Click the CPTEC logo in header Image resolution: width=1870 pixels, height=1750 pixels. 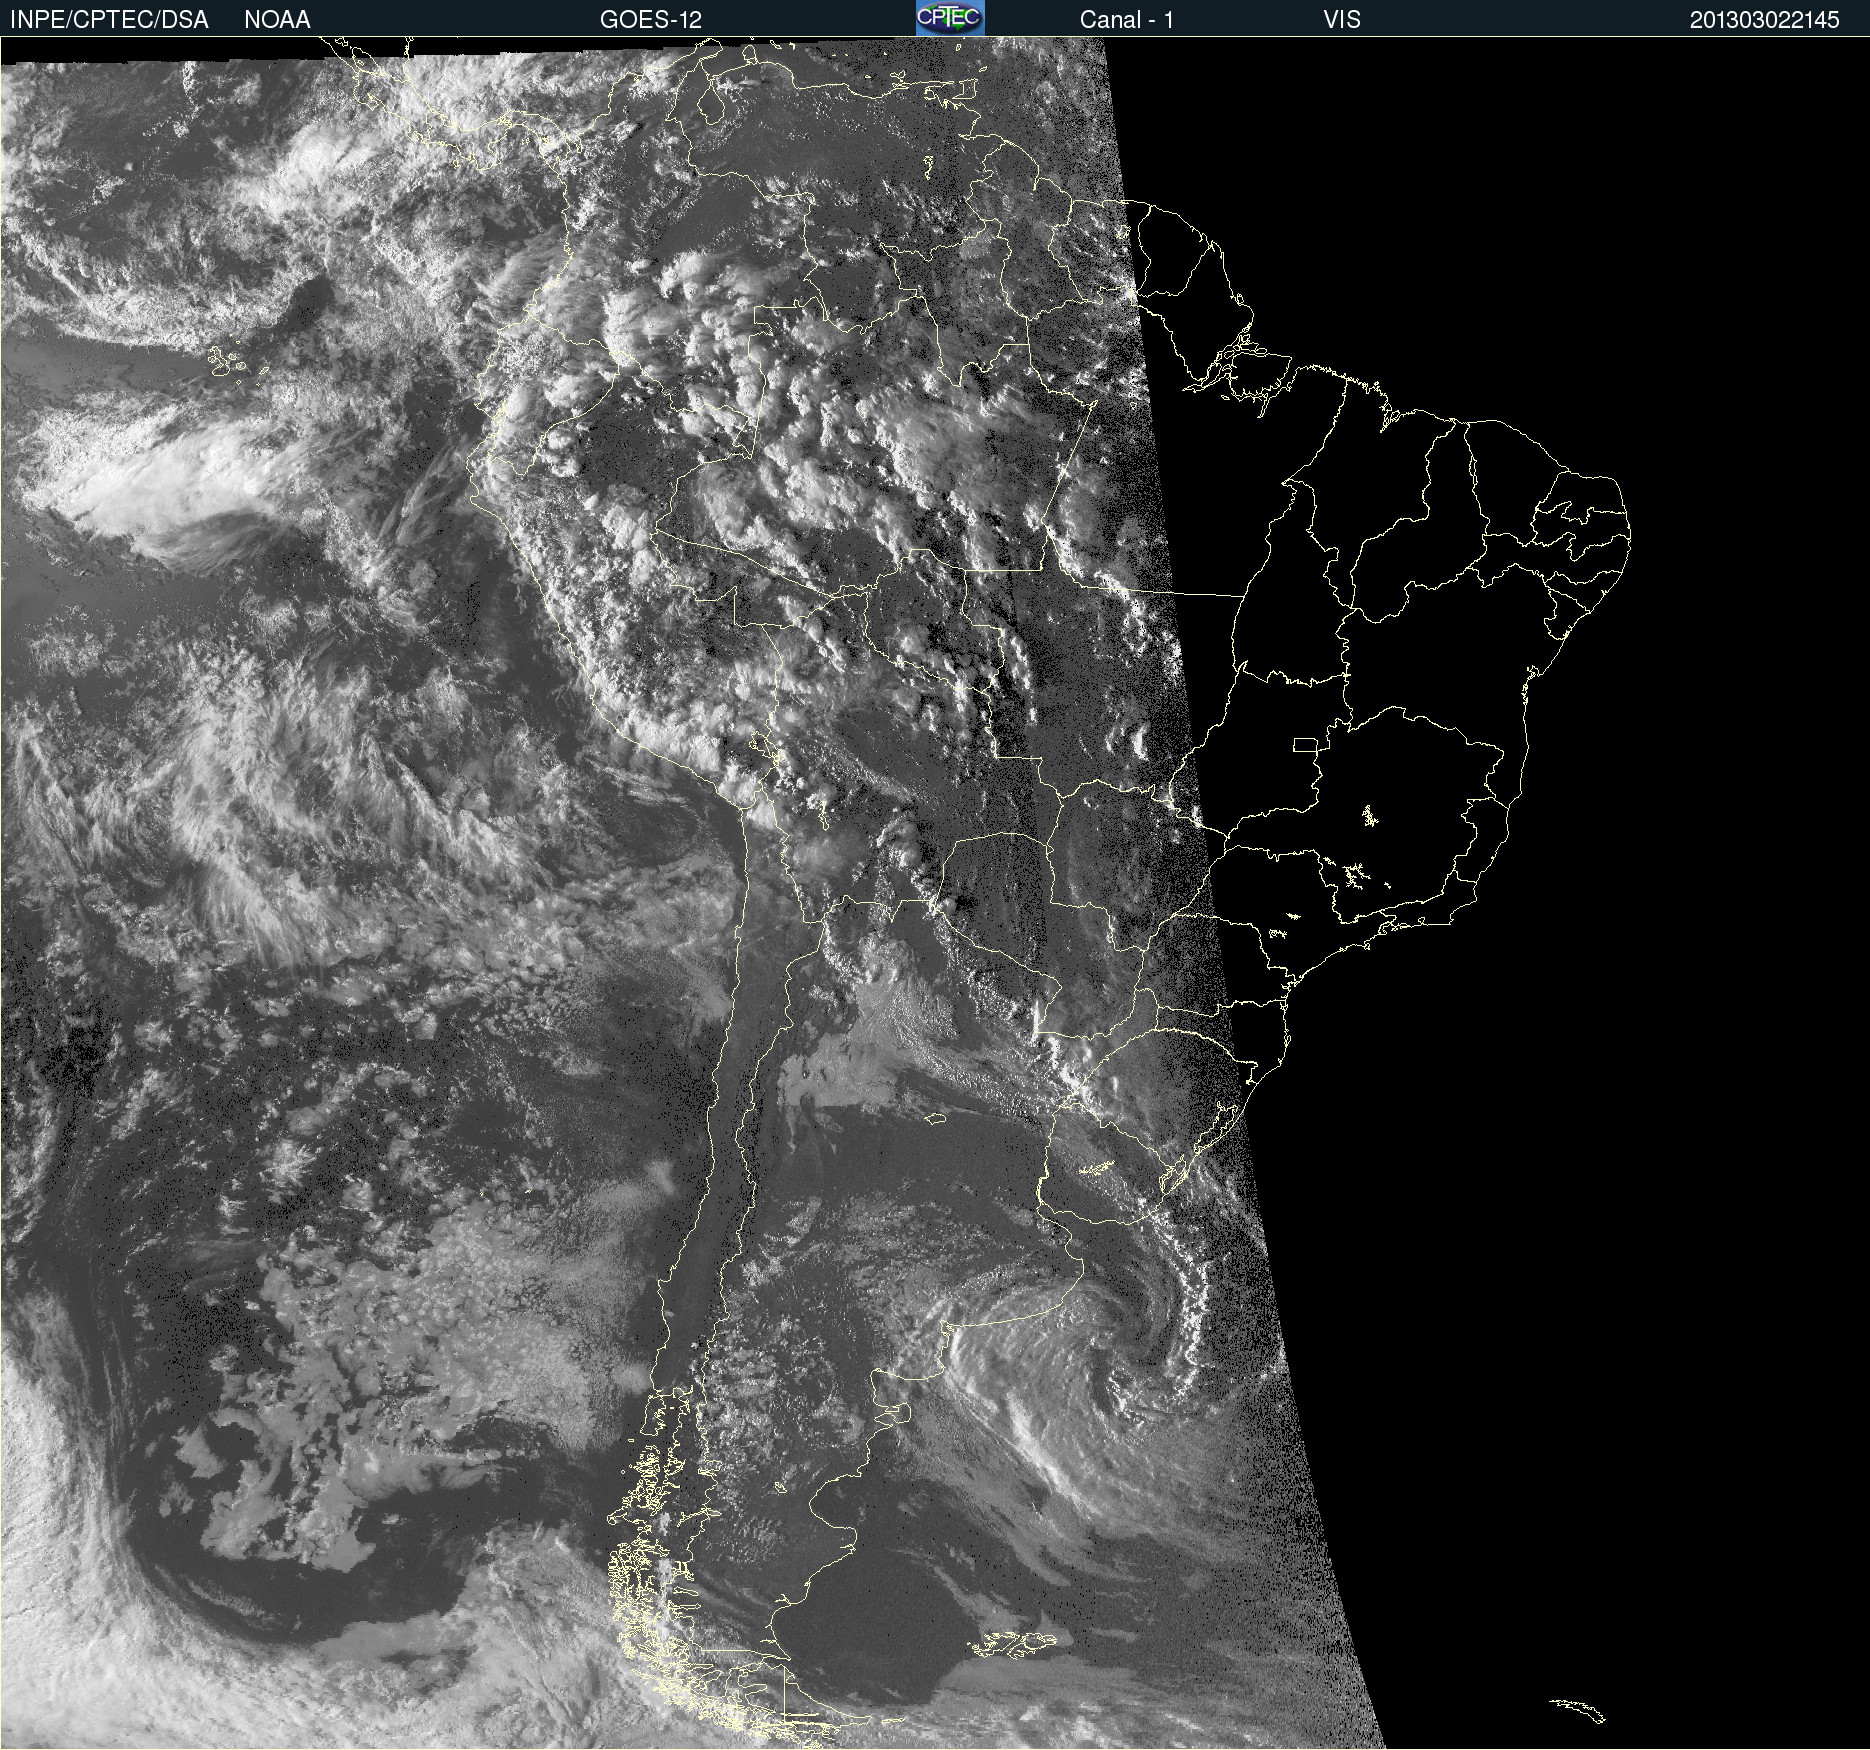click(x=950, y=18)
